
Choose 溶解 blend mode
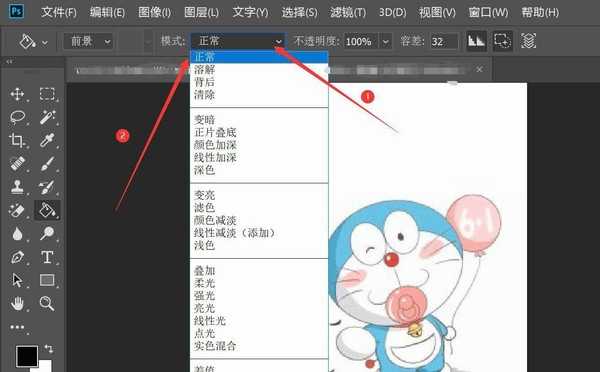(x=259, y=69)
